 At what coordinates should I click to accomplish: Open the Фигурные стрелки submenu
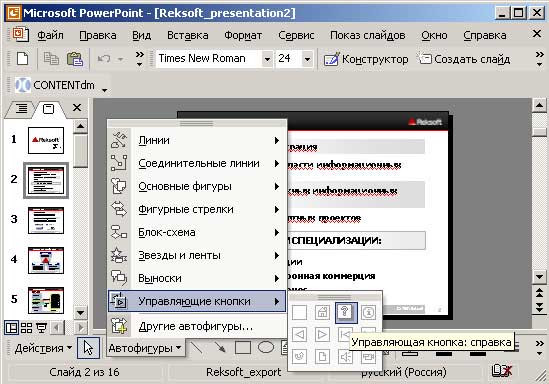click(x=197, y=209)
